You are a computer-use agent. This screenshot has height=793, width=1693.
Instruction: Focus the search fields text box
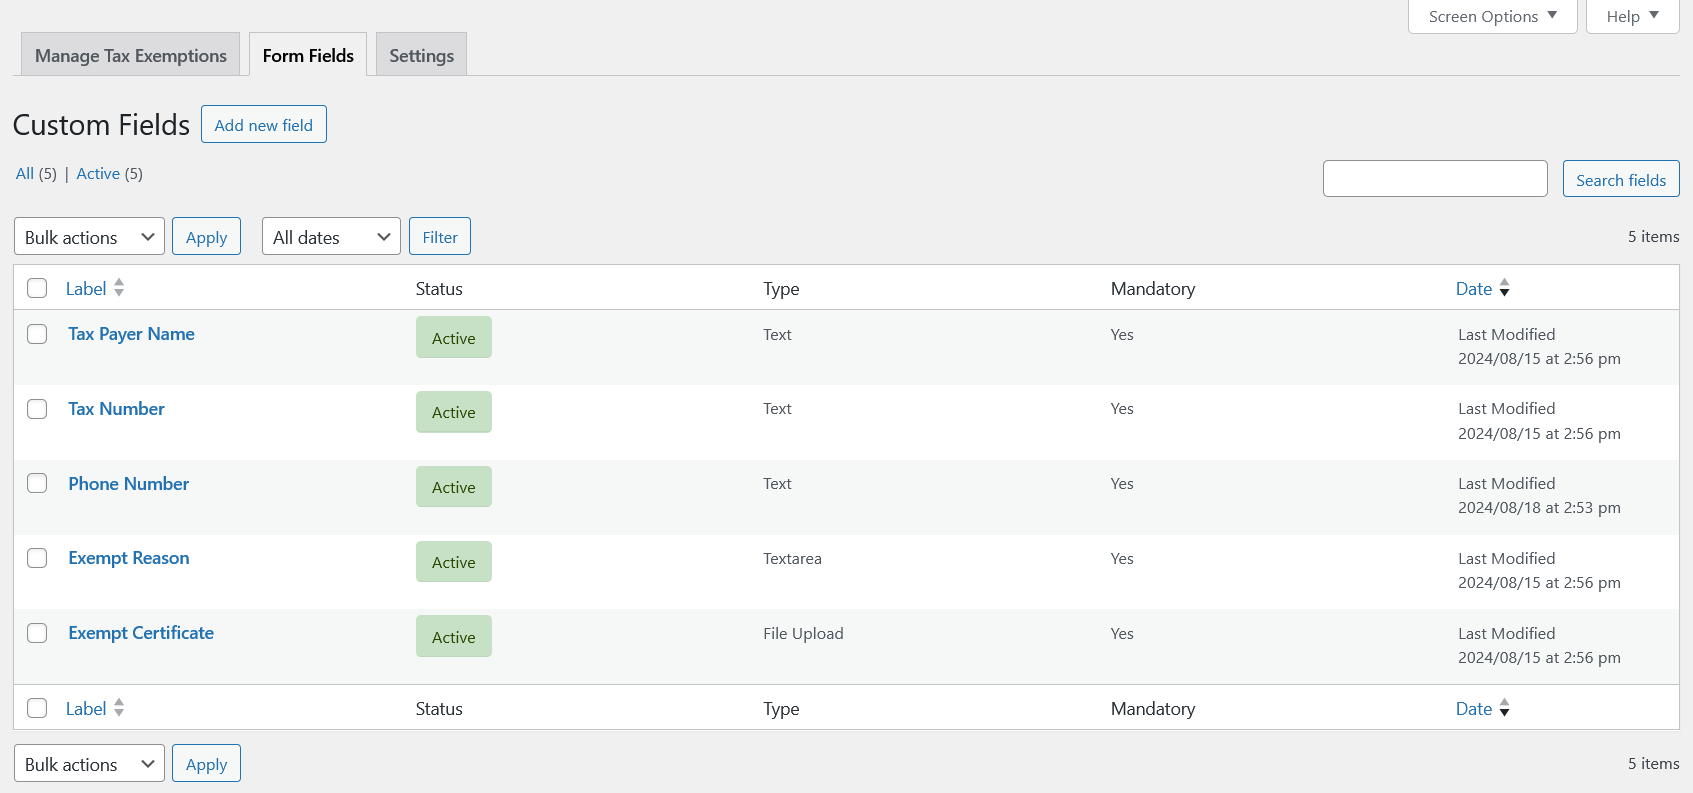(x=1435, y=179)
